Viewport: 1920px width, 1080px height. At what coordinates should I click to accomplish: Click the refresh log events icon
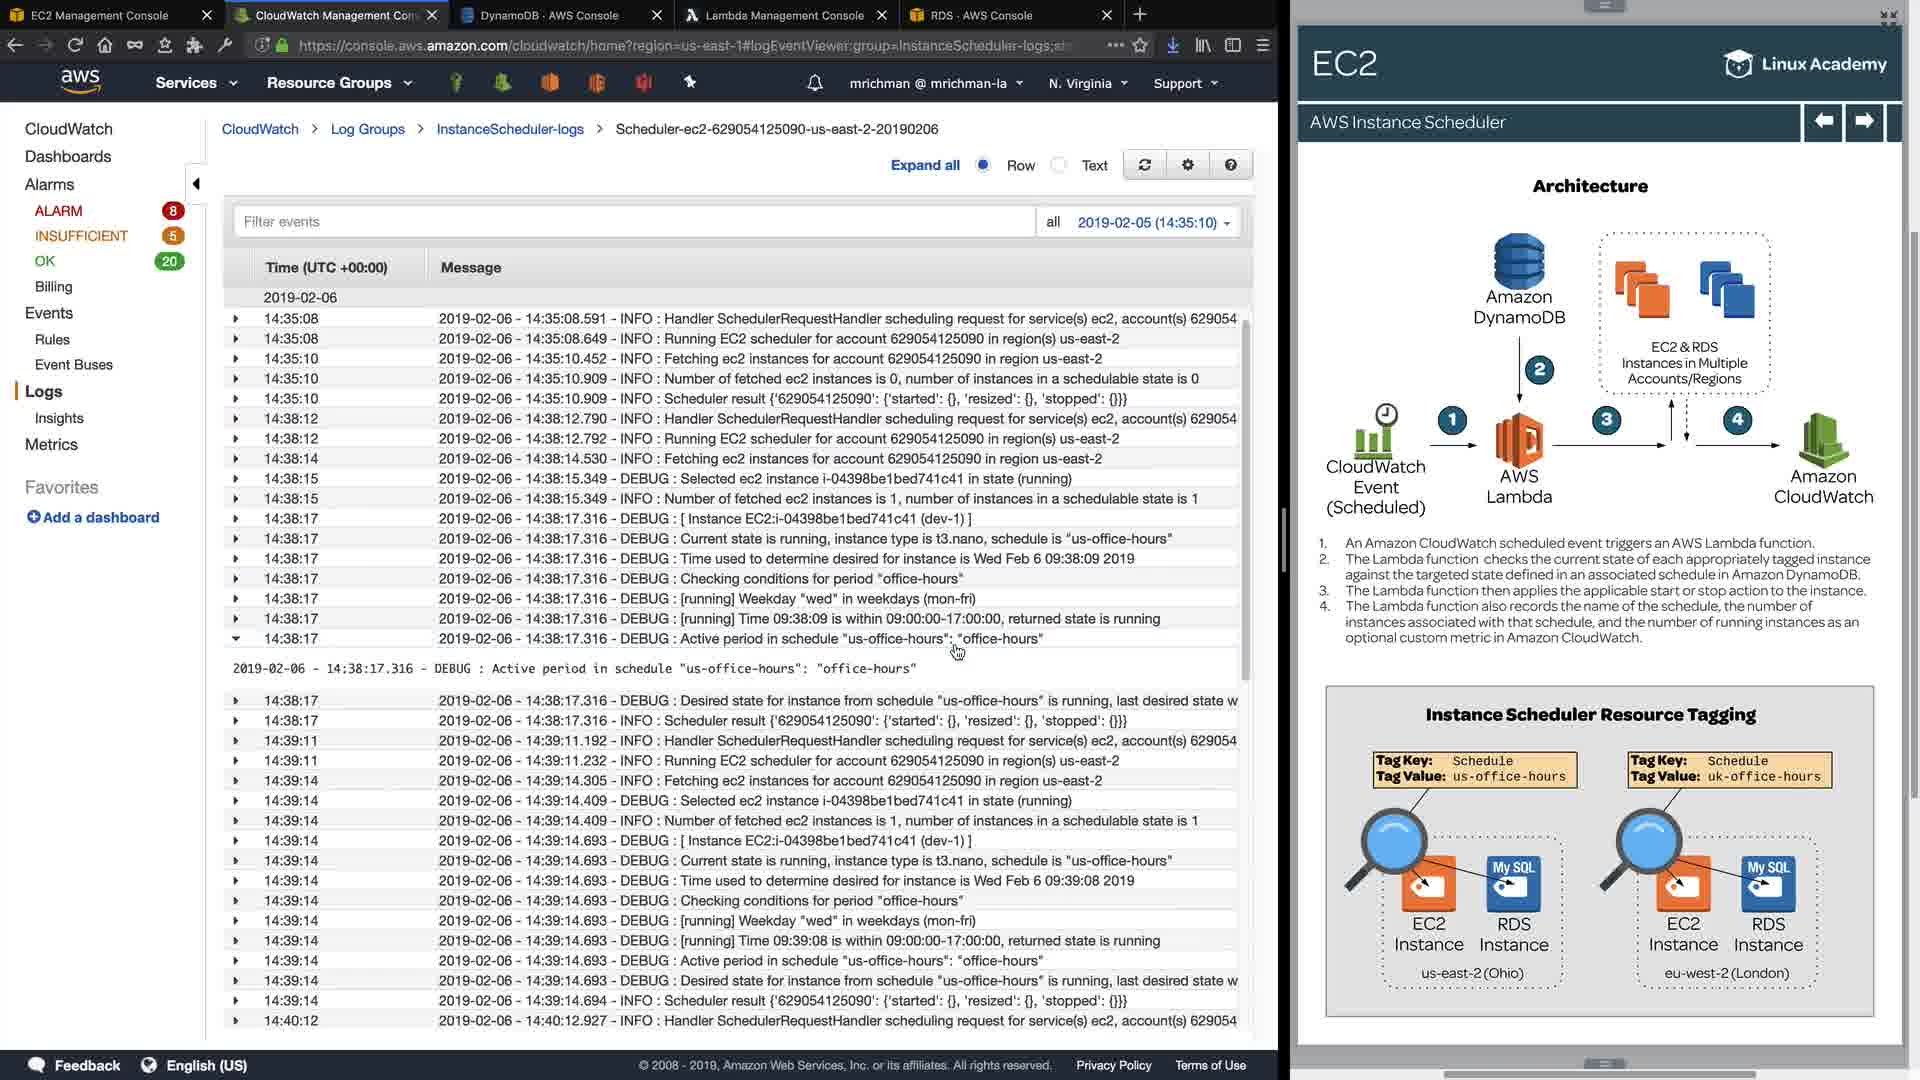pos(1144,165)
